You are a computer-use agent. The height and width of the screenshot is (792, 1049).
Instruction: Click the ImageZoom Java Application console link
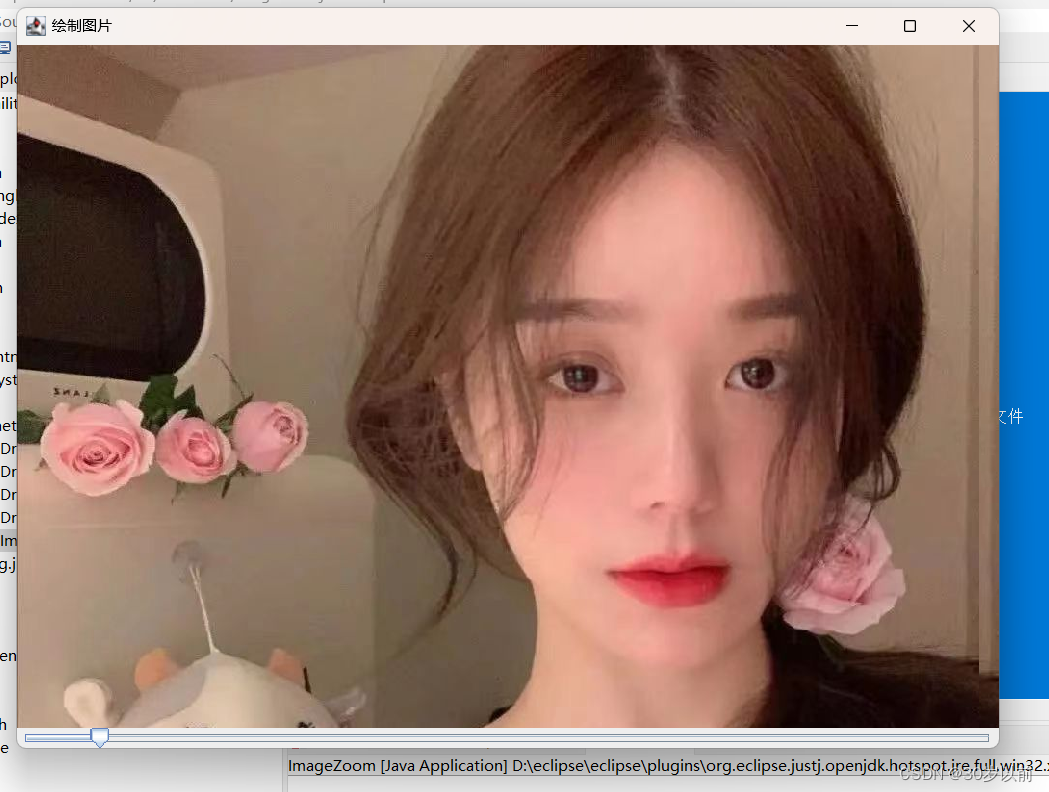pos(395,766)
